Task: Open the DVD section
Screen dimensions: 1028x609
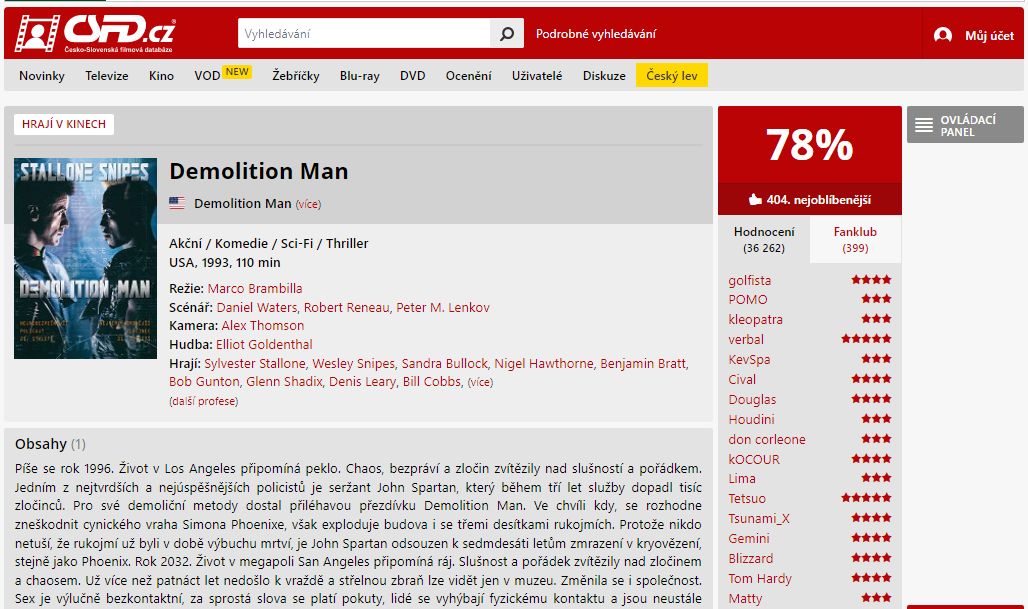Action: 412,75
